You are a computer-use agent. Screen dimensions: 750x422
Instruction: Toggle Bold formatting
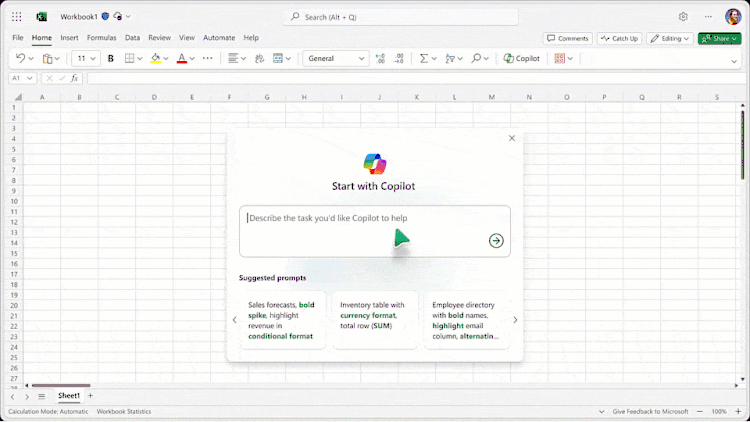110,58
